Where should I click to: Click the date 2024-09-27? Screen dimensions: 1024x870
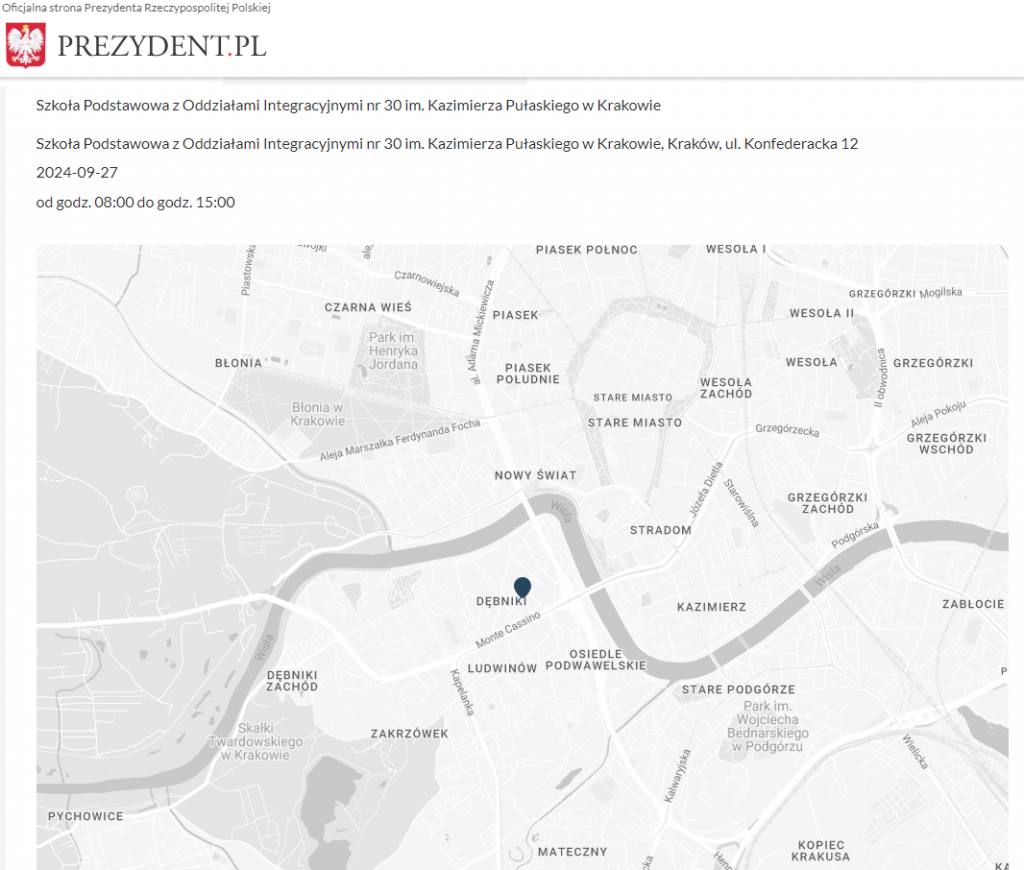click(77, 172)
